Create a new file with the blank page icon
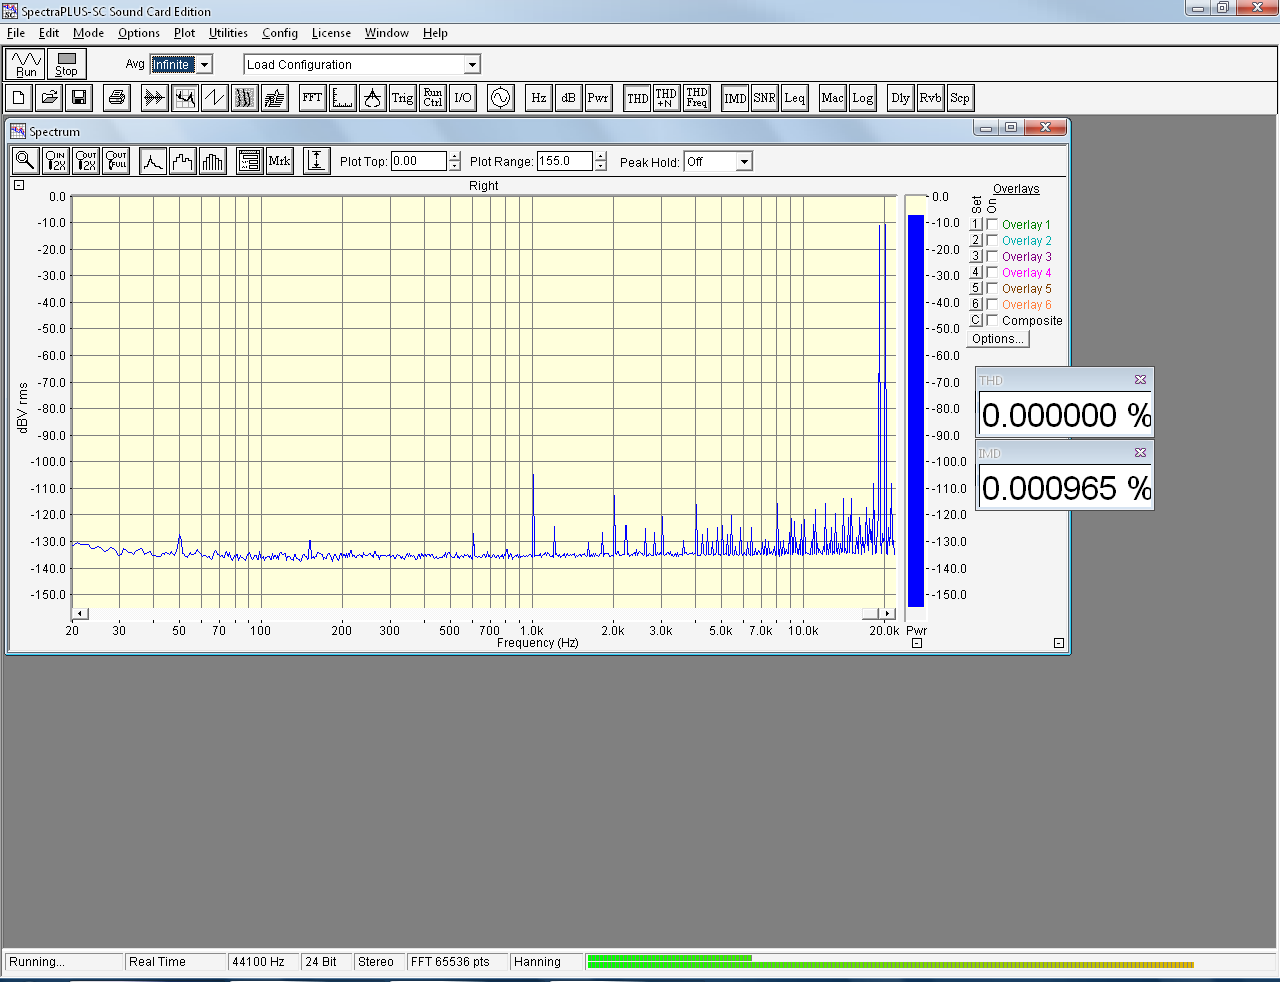 coord(19,98)
